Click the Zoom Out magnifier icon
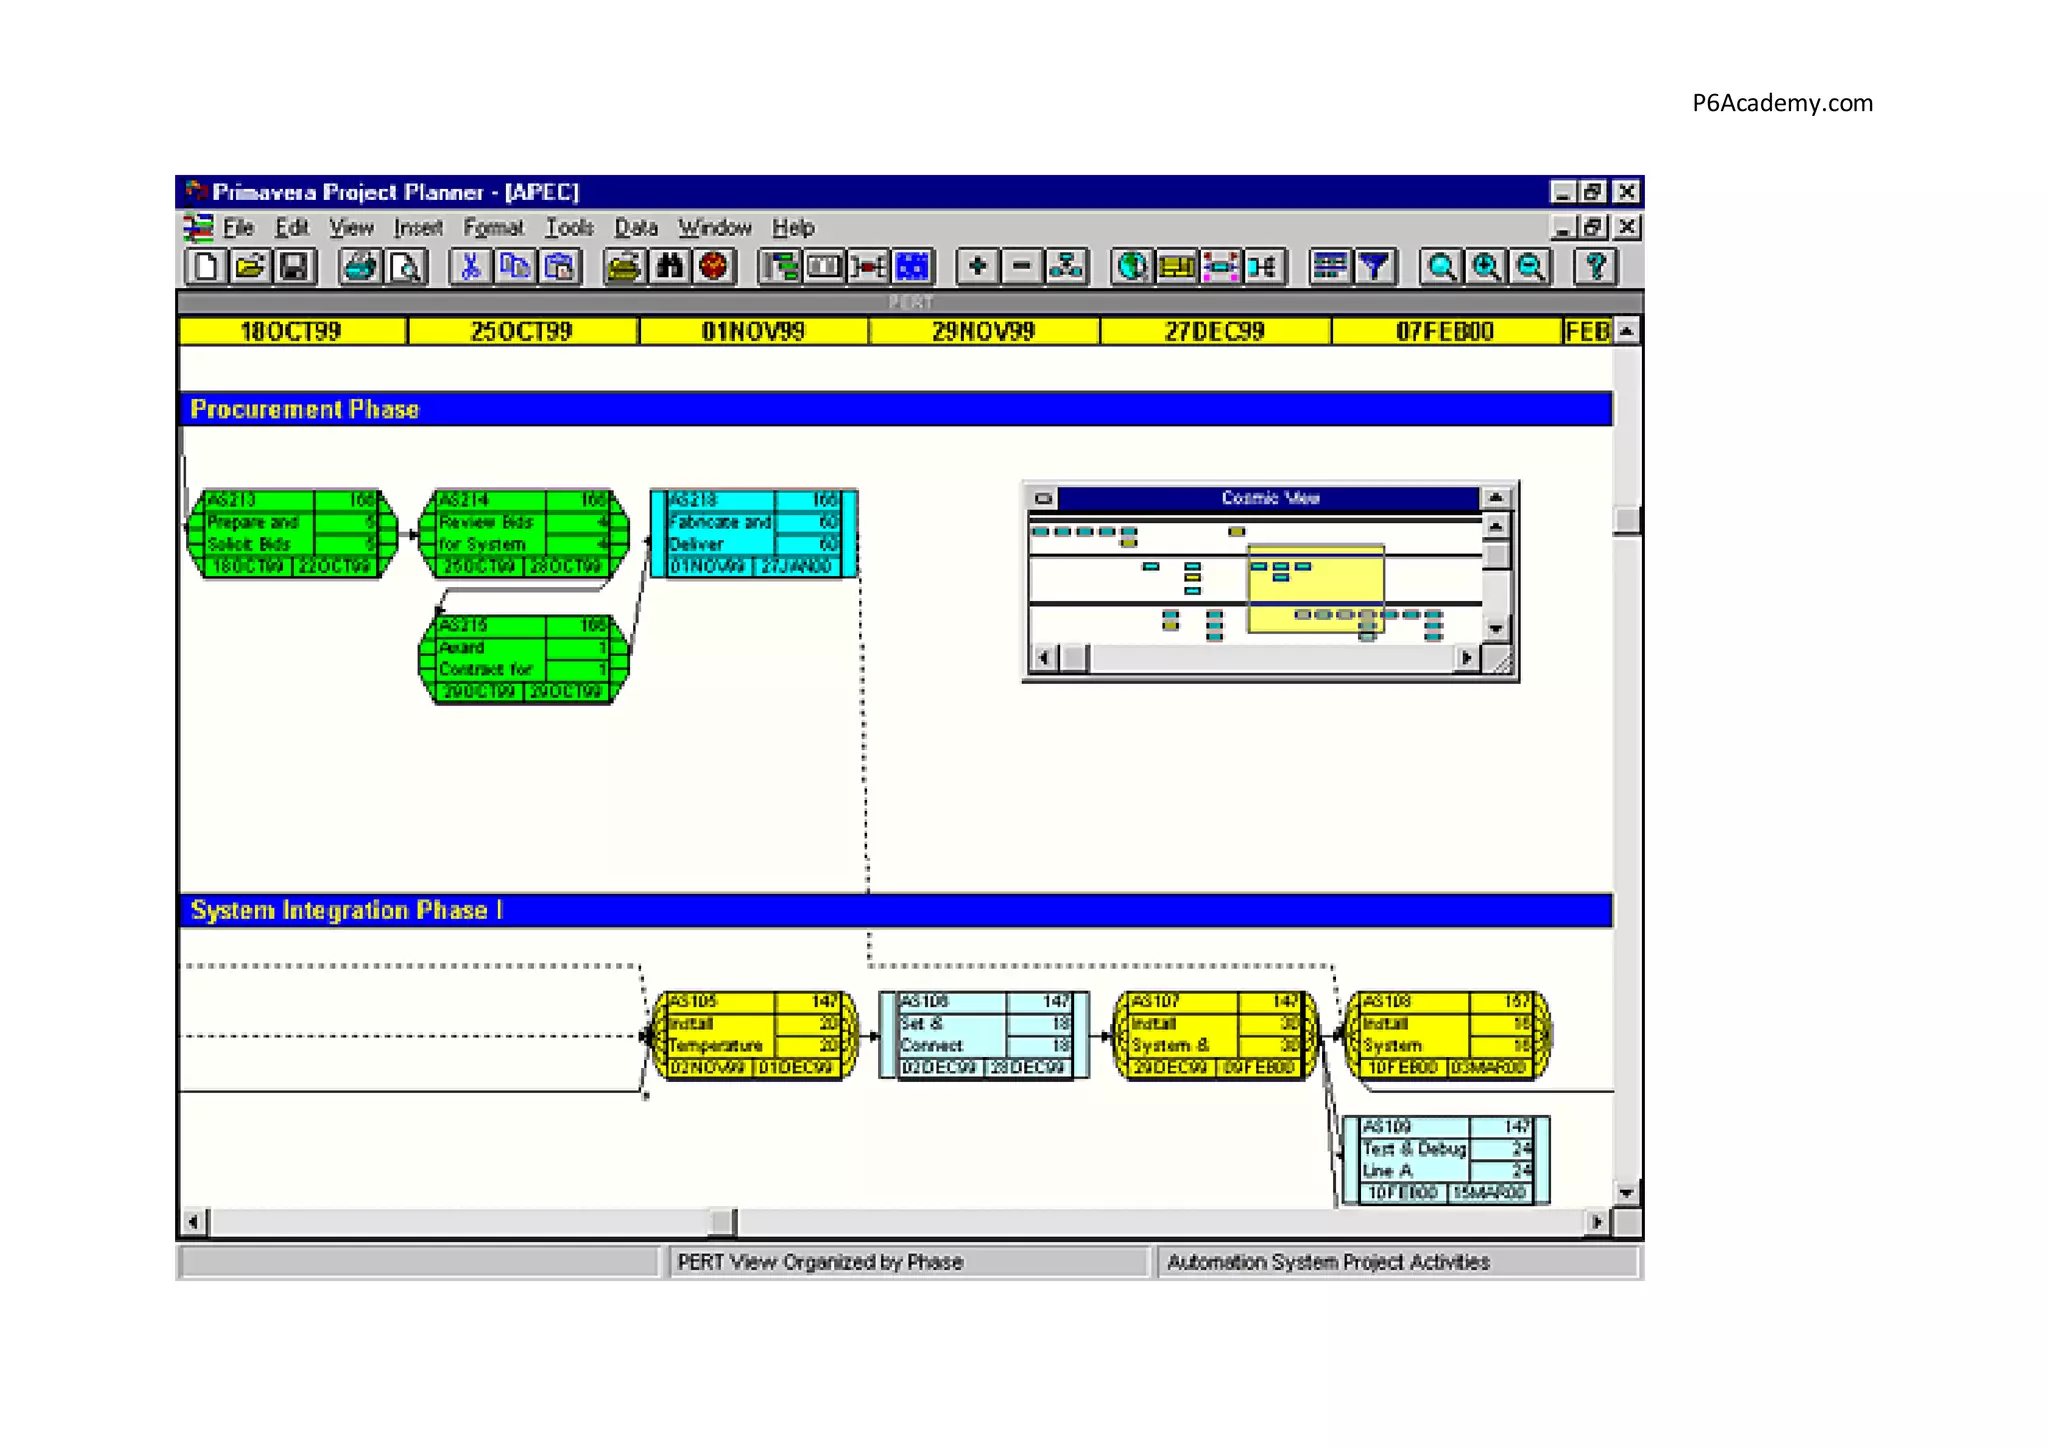Image resolution: width=2048 pixels, height=1448 pixels. pyautogui.click(x=1531, y=267)
